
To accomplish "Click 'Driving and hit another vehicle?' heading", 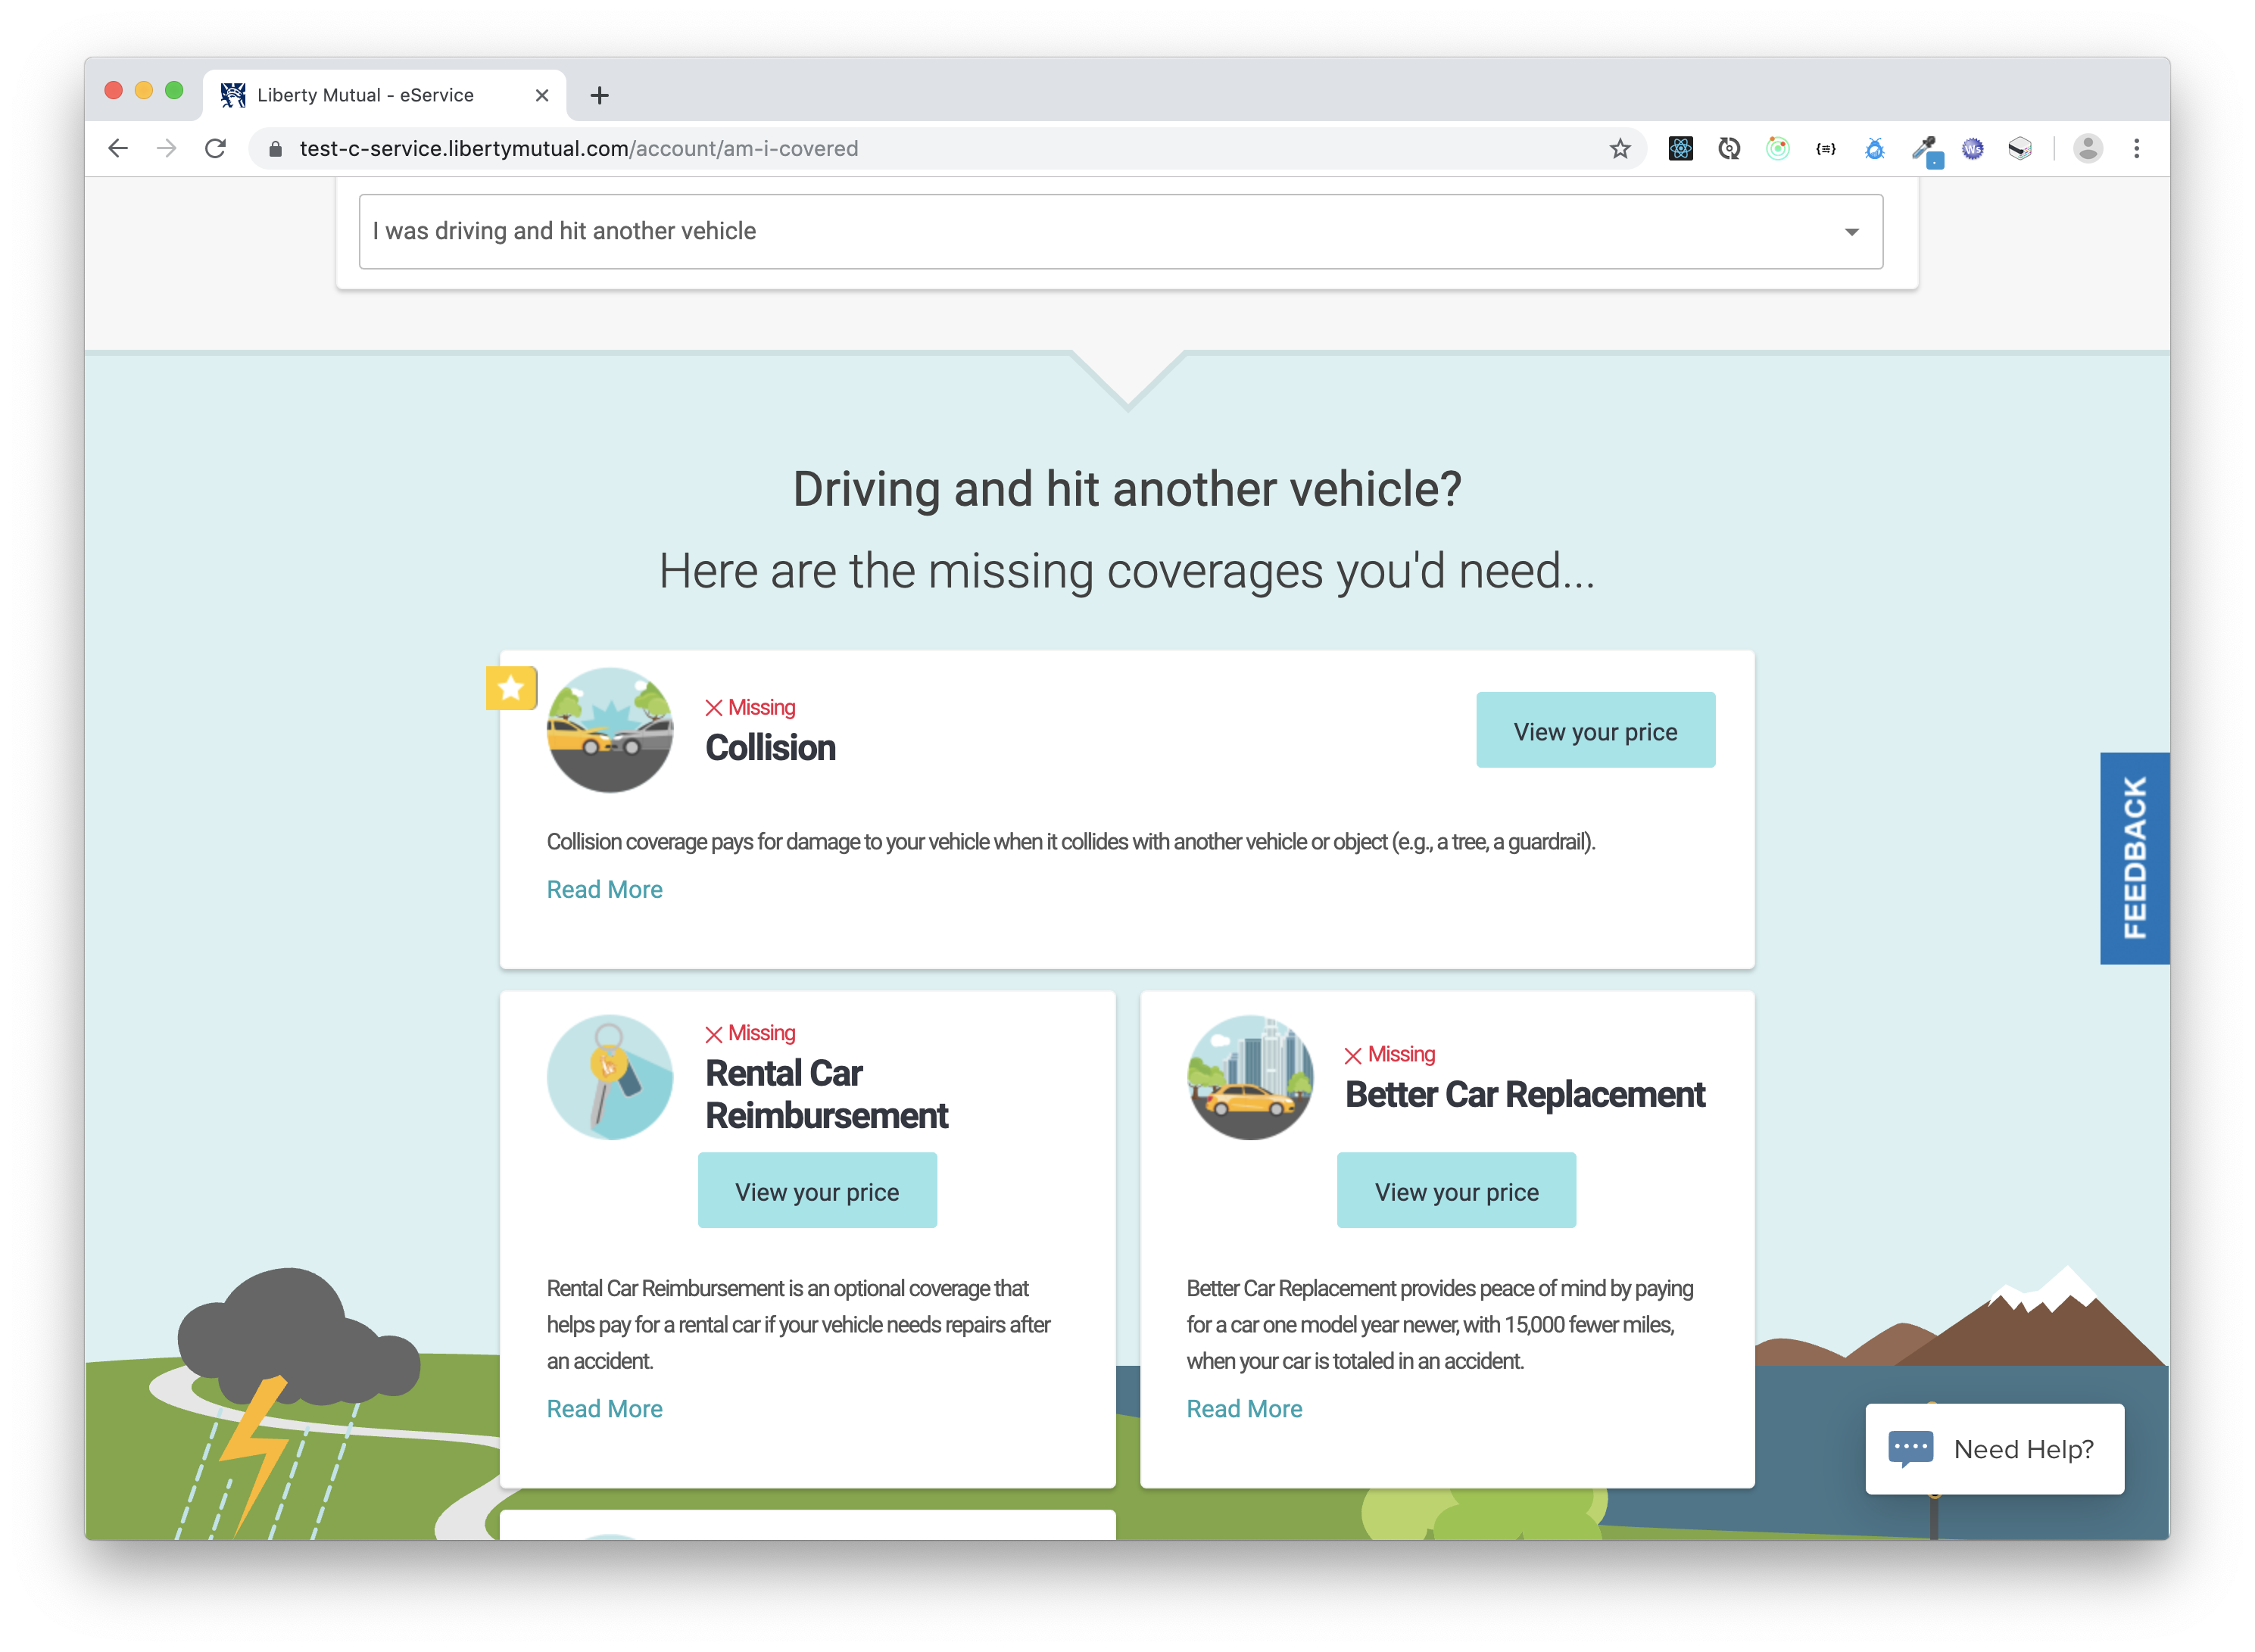I will [1127, 490].
